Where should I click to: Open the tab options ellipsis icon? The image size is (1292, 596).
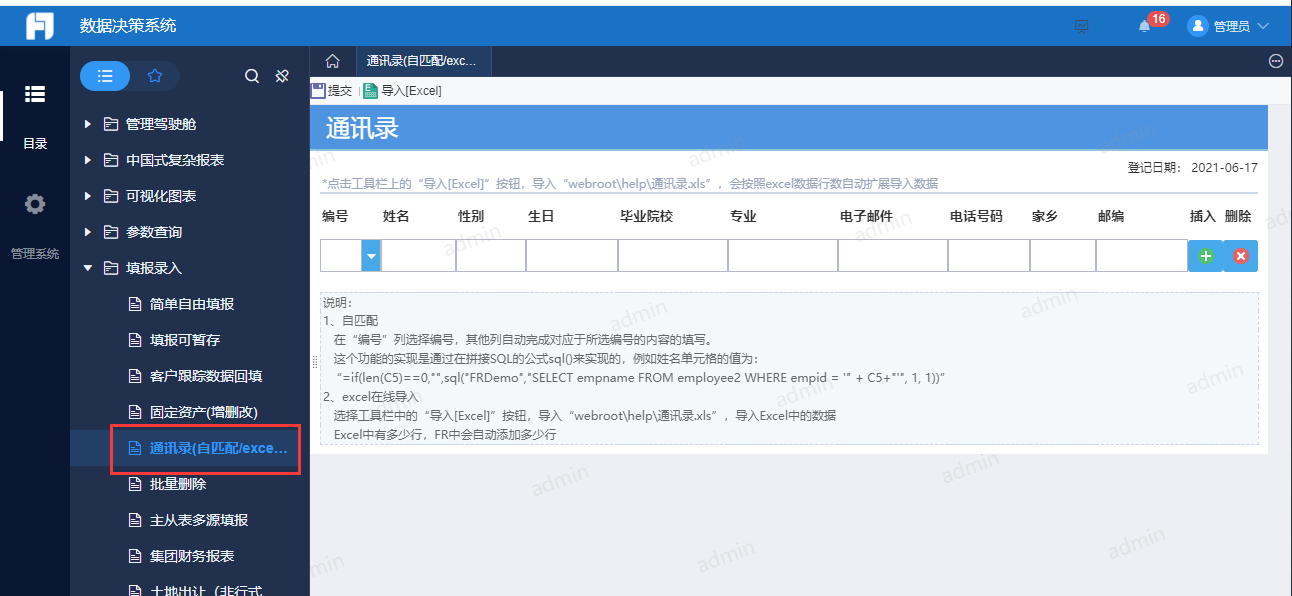(x=1276, y=61)
